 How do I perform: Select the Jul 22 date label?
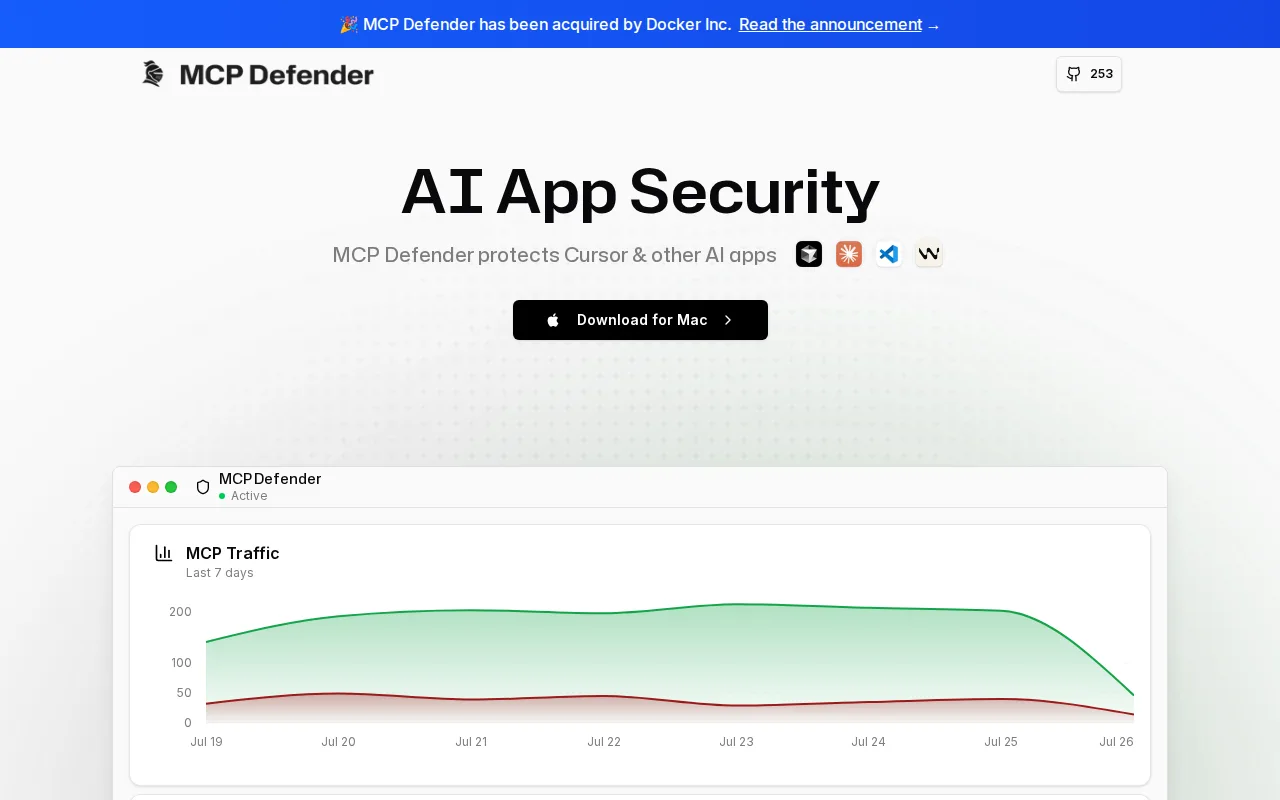604,742
